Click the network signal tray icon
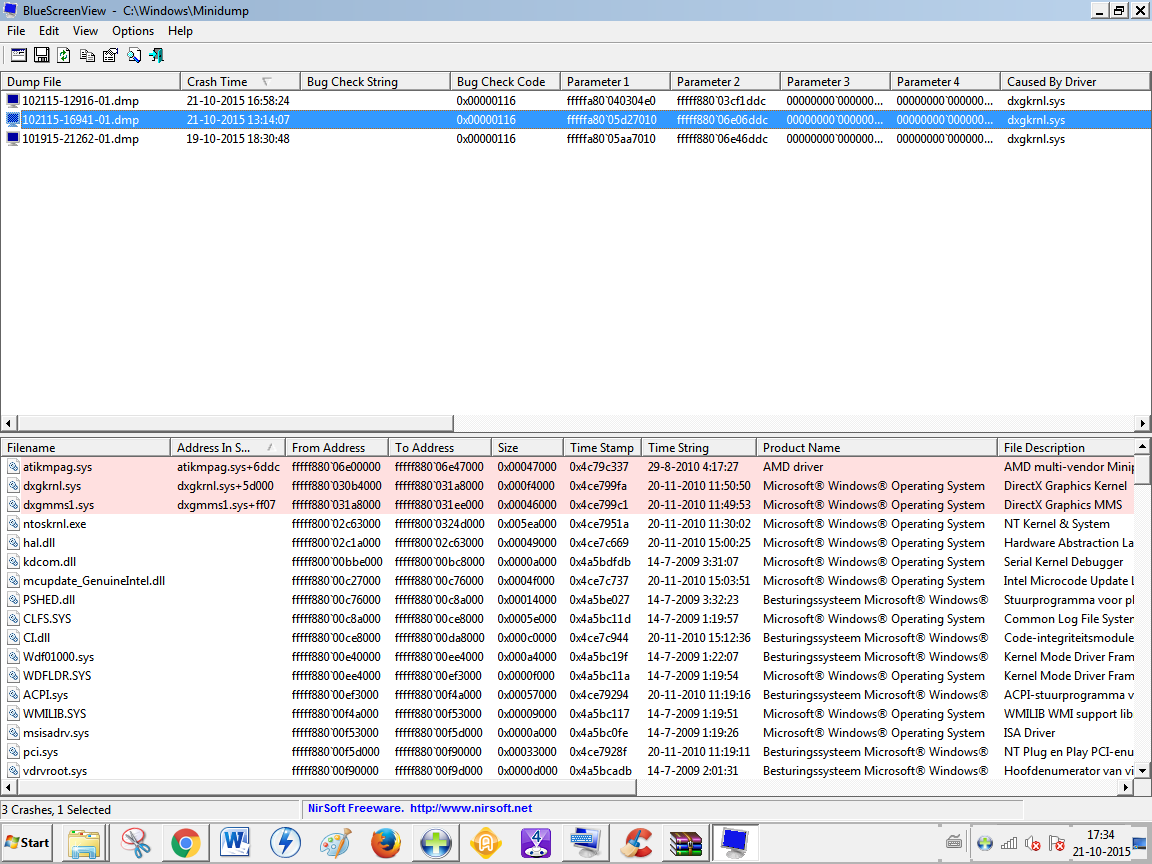1152x864 pixels. 1009,843
